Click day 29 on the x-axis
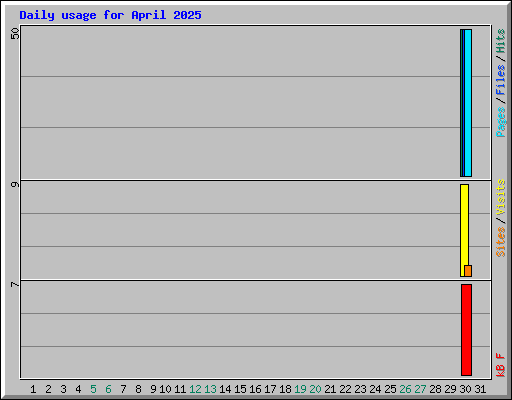This screenshot has width=512, height=400. (x=450, y=389)
